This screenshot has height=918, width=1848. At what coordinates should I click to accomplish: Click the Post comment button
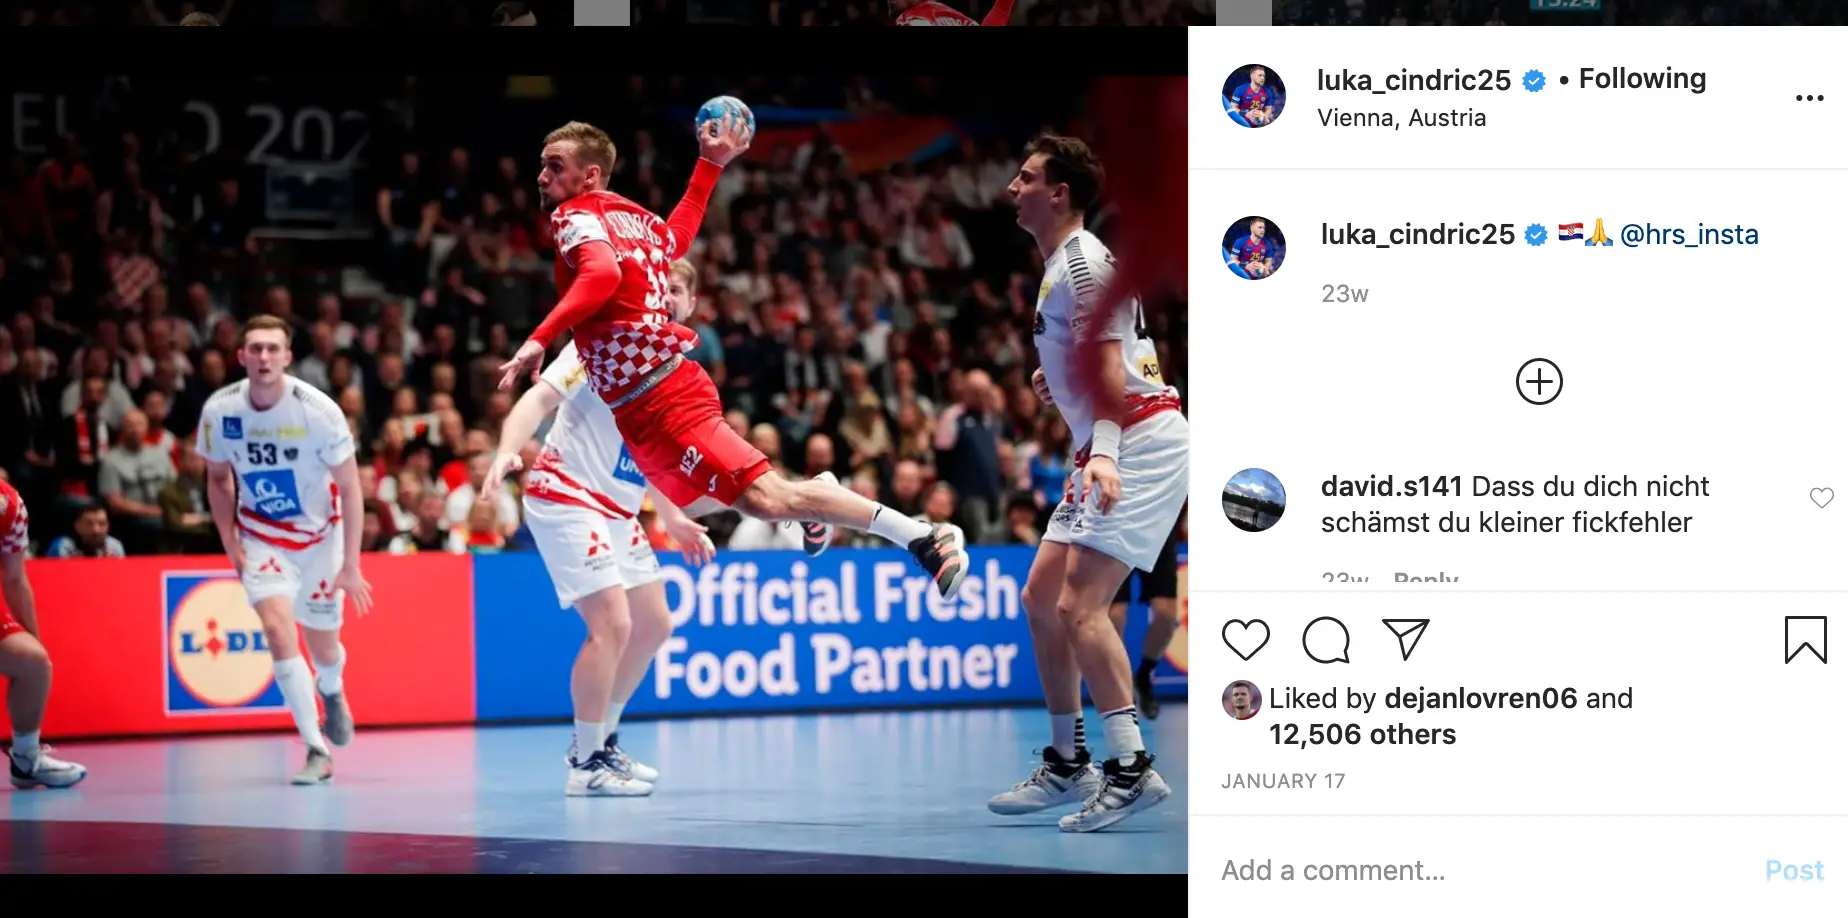pyautogui.click(x=1794, y=870)
